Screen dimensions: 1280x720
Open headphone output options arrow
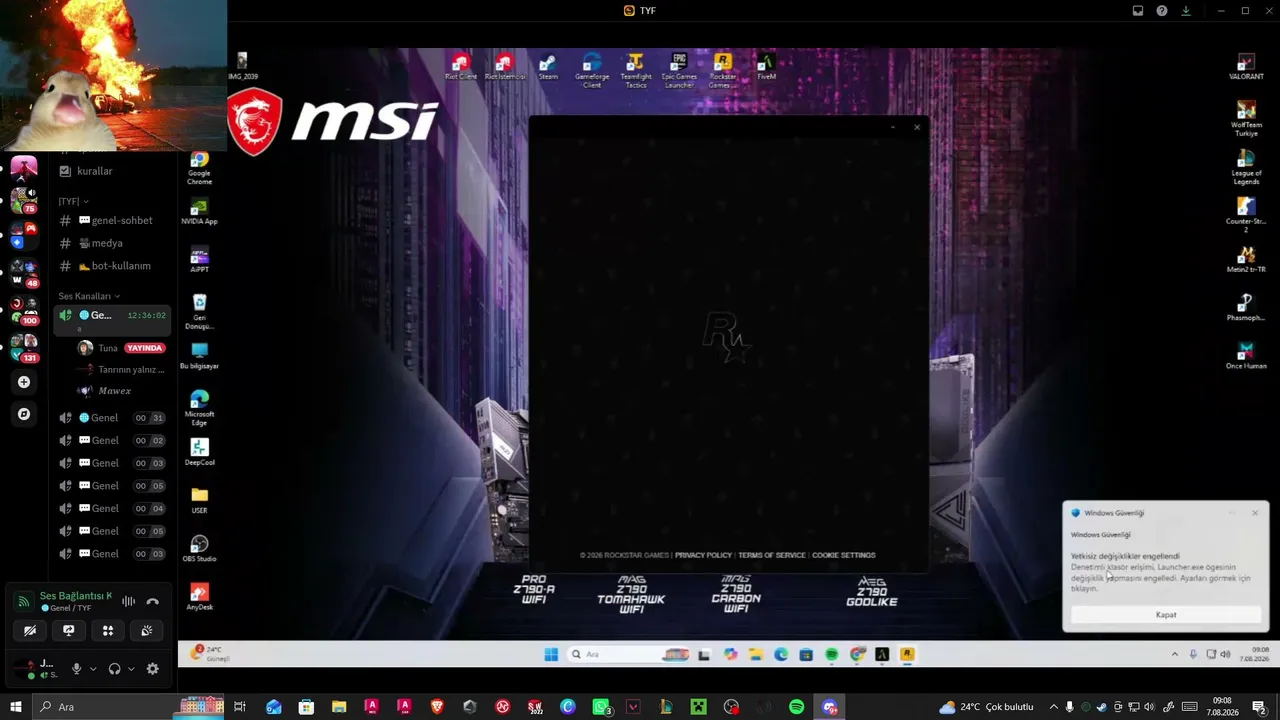[131, 669]
